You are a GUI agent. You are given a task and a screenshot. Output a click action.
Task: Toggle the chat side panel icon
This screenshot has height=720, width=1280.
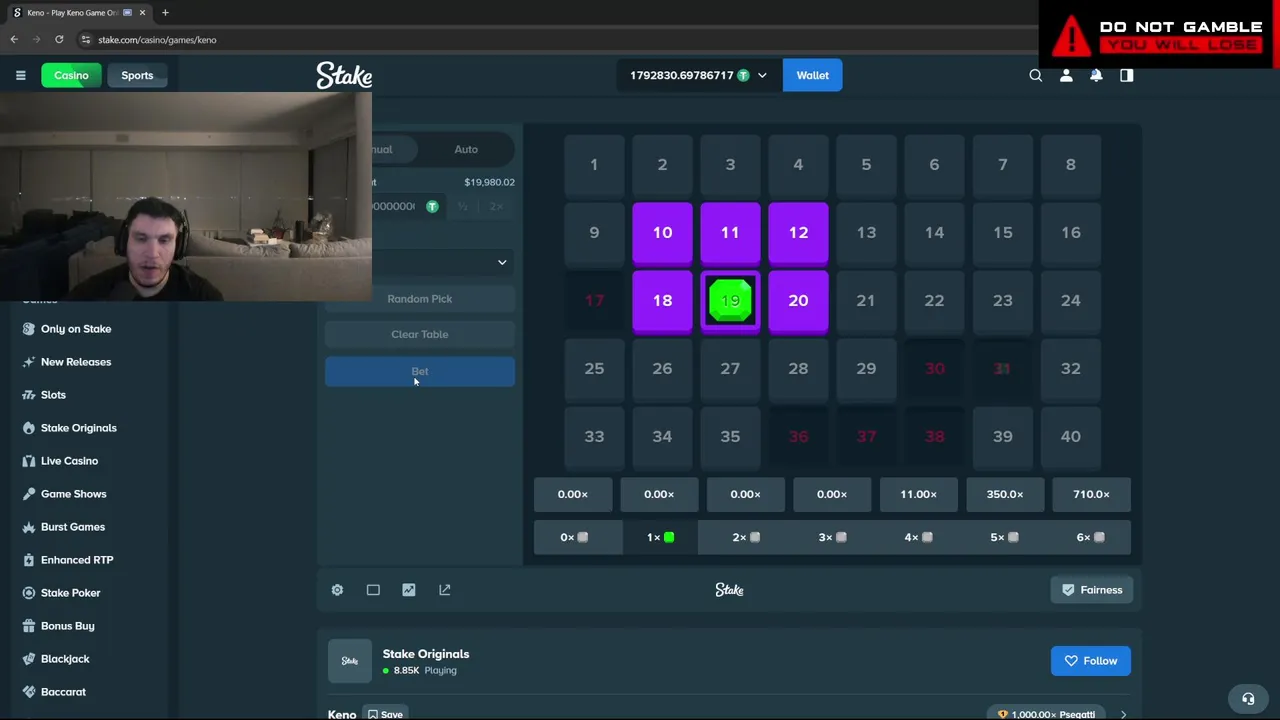(x=1127, y=75)
